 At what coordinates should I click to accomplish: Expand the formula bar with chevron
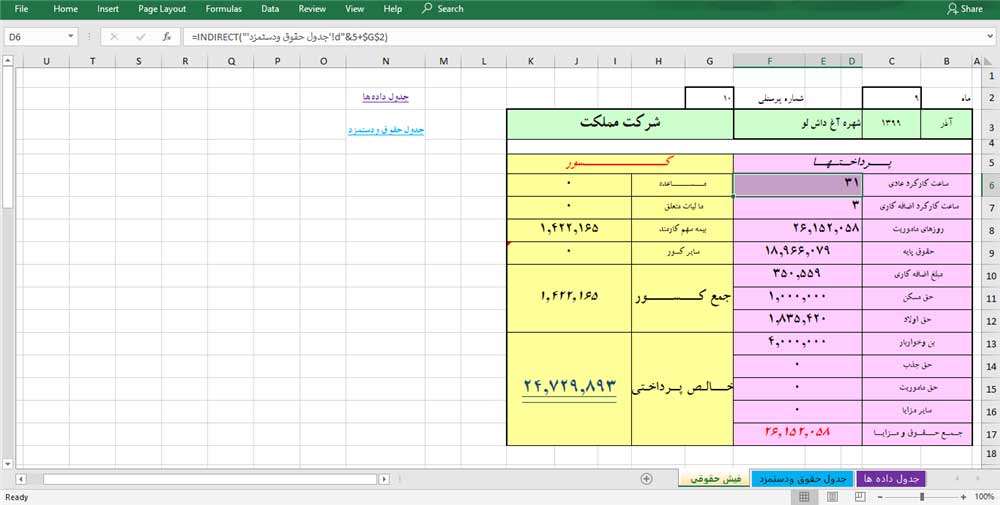tap(988, 37)
